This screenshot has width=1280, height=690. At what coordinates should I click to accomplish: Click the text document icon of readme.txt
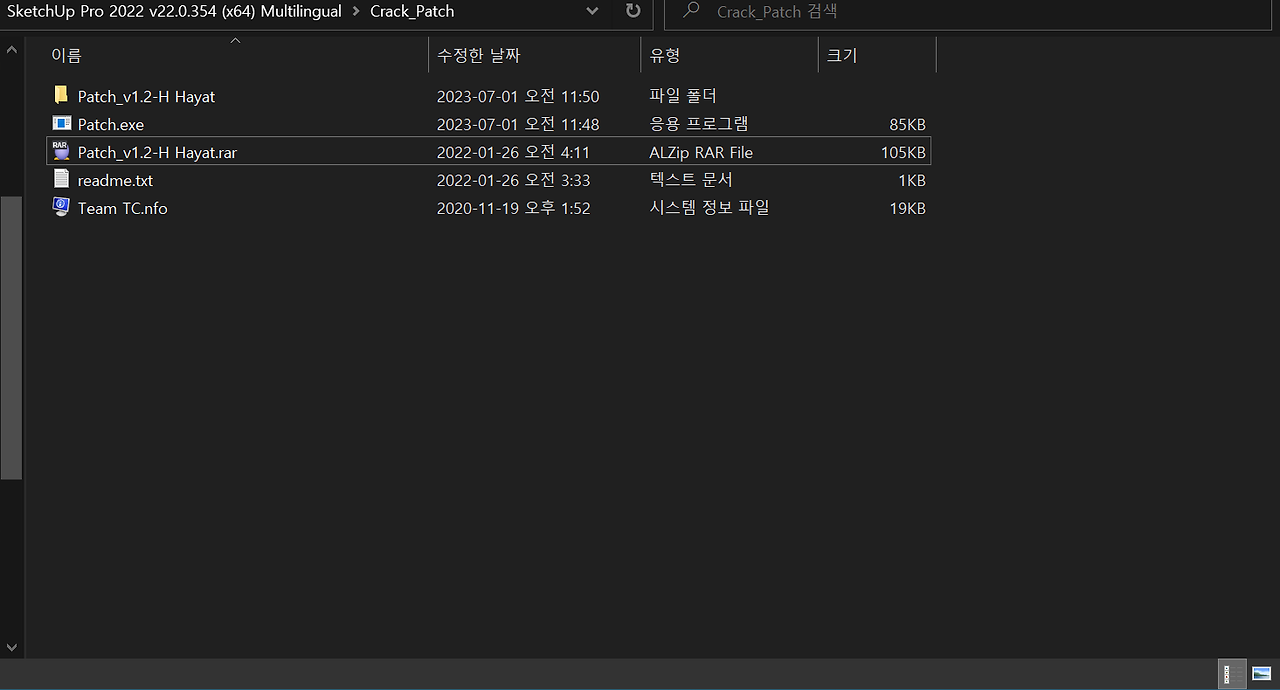click(60, 180)
